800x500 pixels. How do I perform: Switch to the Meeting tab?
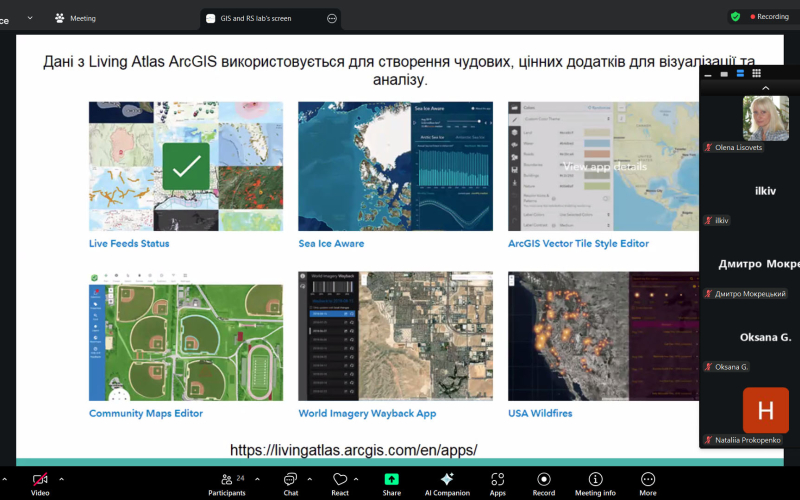[76, 17]
